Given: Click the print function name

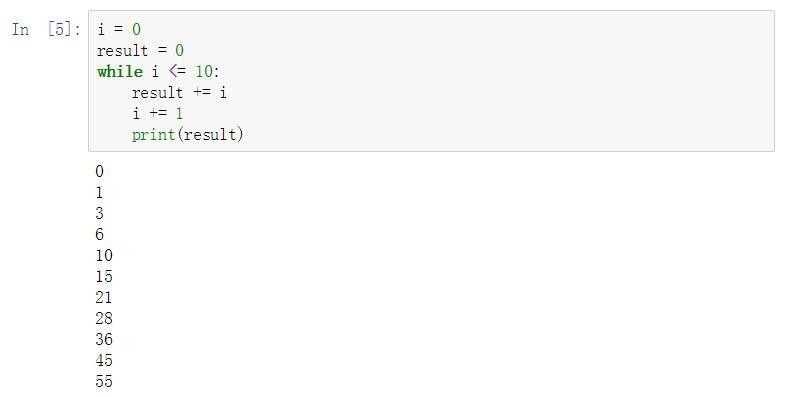Looking at the screenshot, I should [x=153, y=135].
